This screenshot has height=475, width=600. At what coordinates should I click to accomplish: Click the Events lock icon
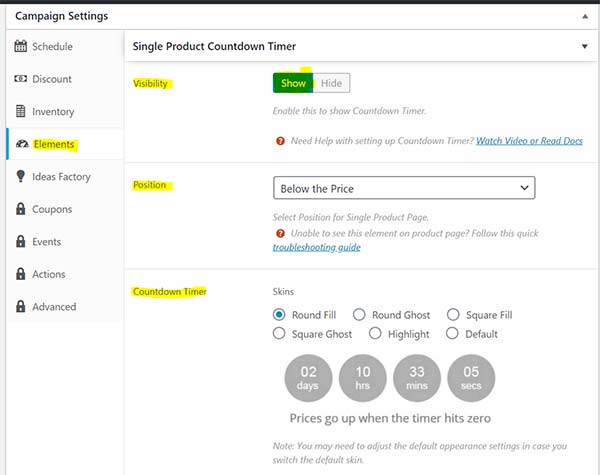click(x=21, y=242)
